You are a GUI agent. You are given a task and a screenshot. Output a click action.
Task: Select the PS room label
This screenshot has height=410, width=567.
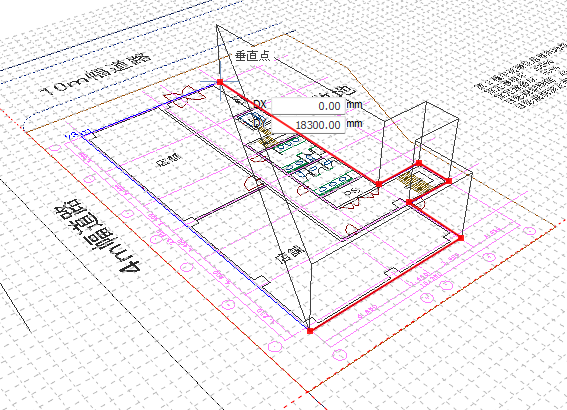(x=350, y=192)
